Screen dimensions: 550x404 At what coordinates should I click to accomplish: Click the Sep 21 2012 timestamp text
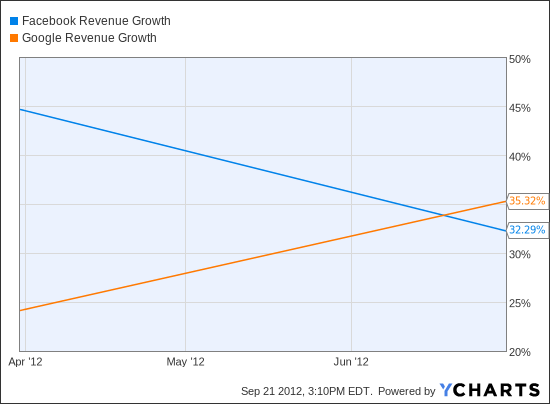coord(307,391)
